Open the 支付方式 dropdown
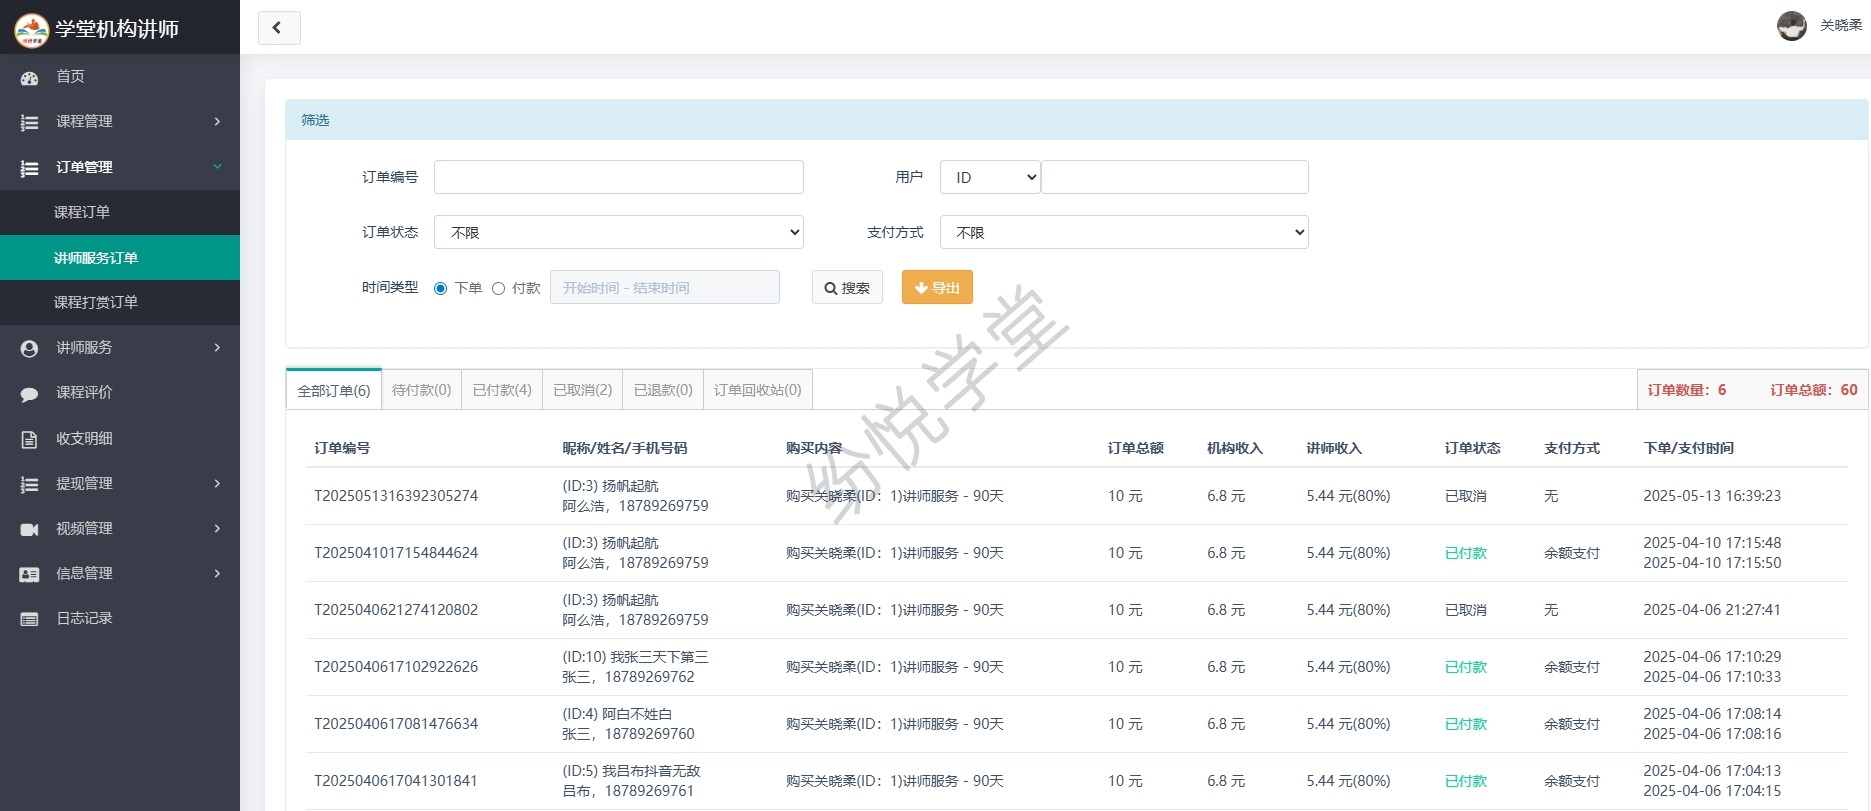1871x811 pixels. point(1124,232)
